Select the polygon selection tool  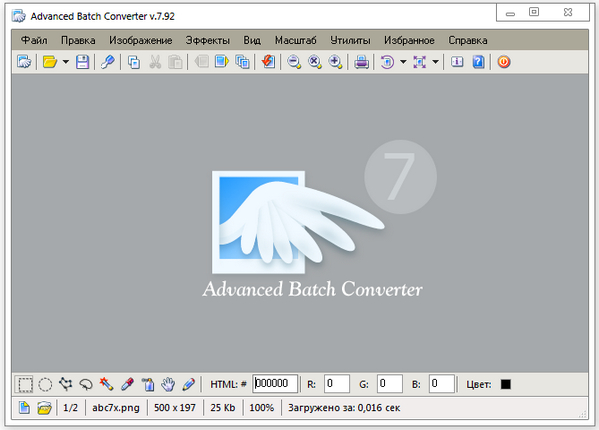tap(66, 384)
